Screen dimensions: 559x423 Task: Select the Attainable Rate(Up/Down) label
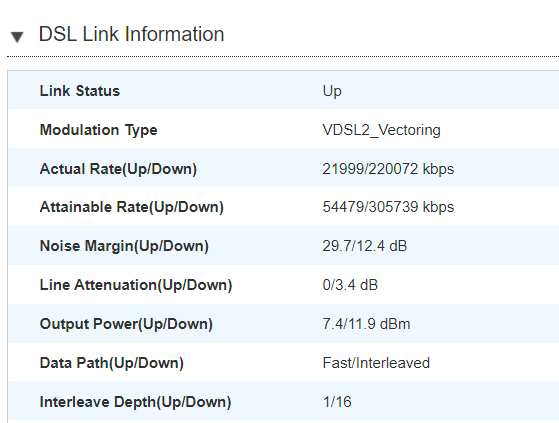[x=132, y=207]
